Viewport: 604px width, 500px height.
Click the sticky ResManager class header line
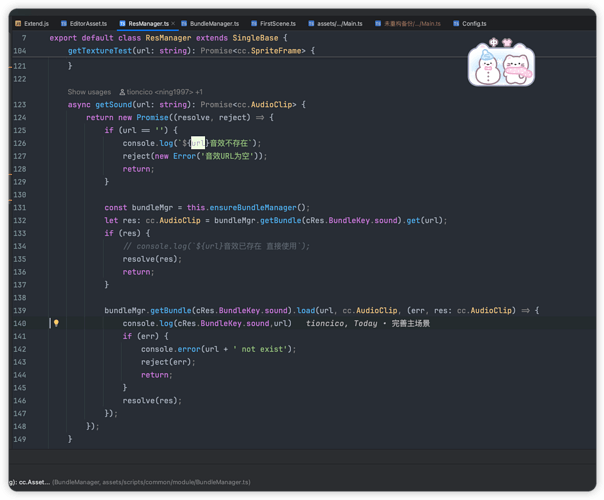[x=168, y=38]
